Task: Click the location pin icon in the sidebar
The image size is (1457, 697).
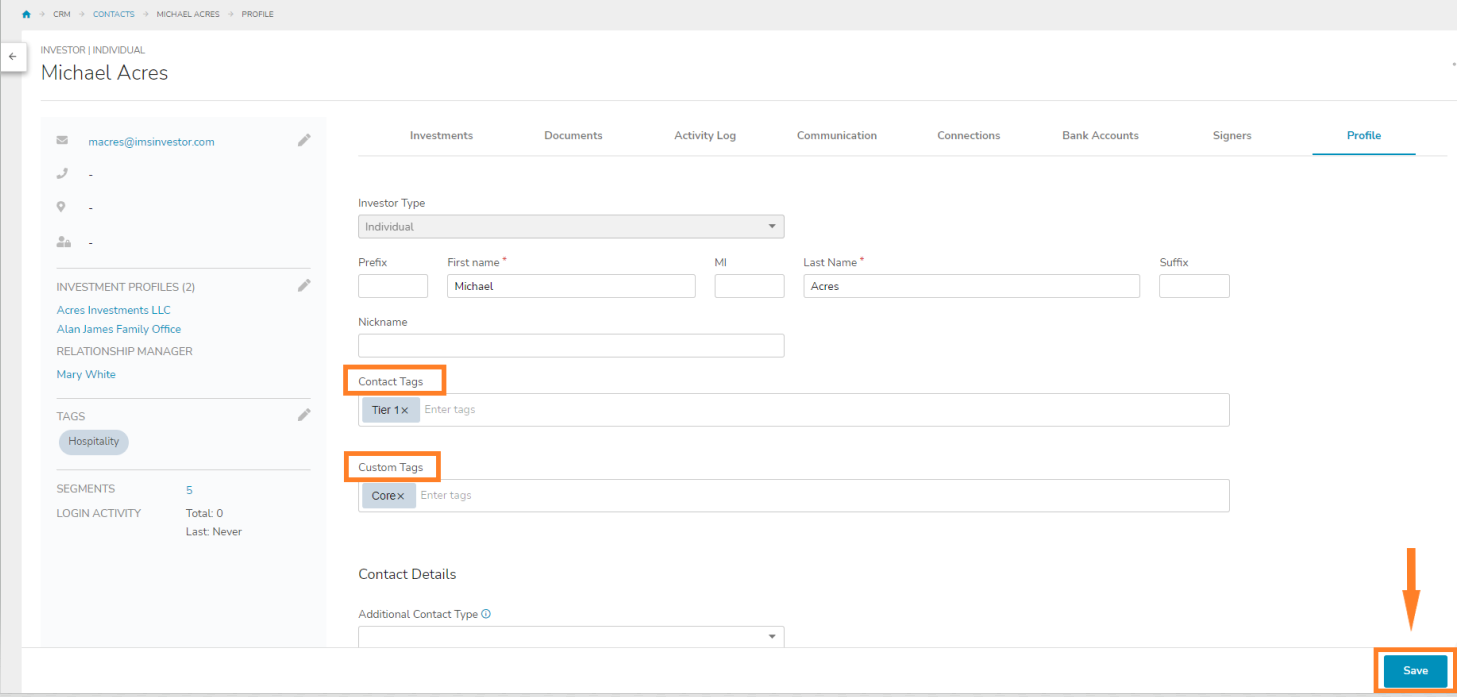Action: coord(62,207)
